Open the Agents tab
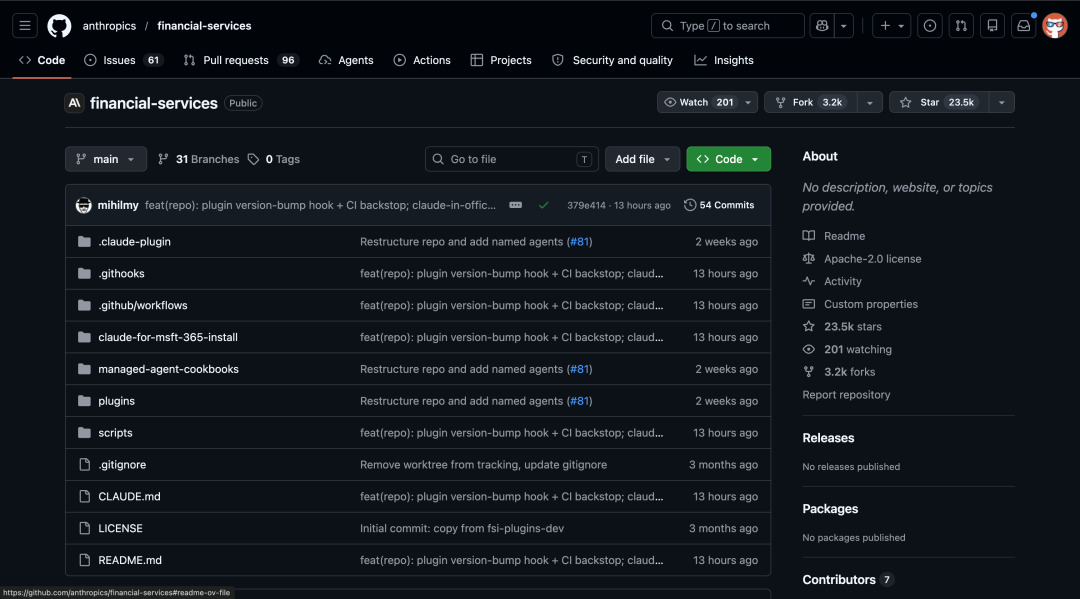The width and height of the screenshot is (1080, 599). click(x=346, y=61)
